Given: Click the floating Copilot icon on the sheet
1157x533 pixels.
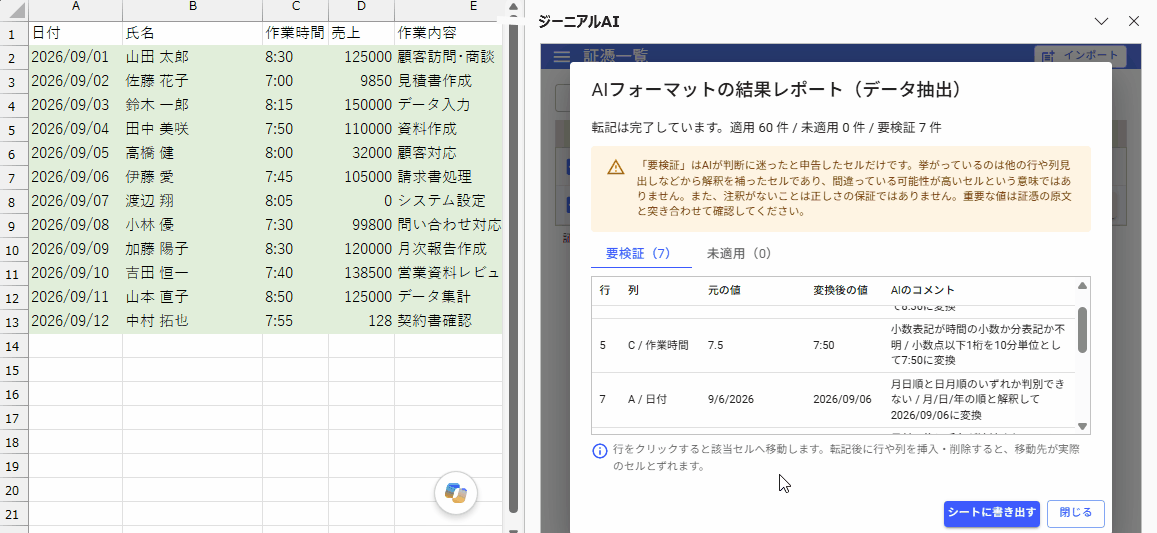Looking at the screenshot, I should coord(456,493).
